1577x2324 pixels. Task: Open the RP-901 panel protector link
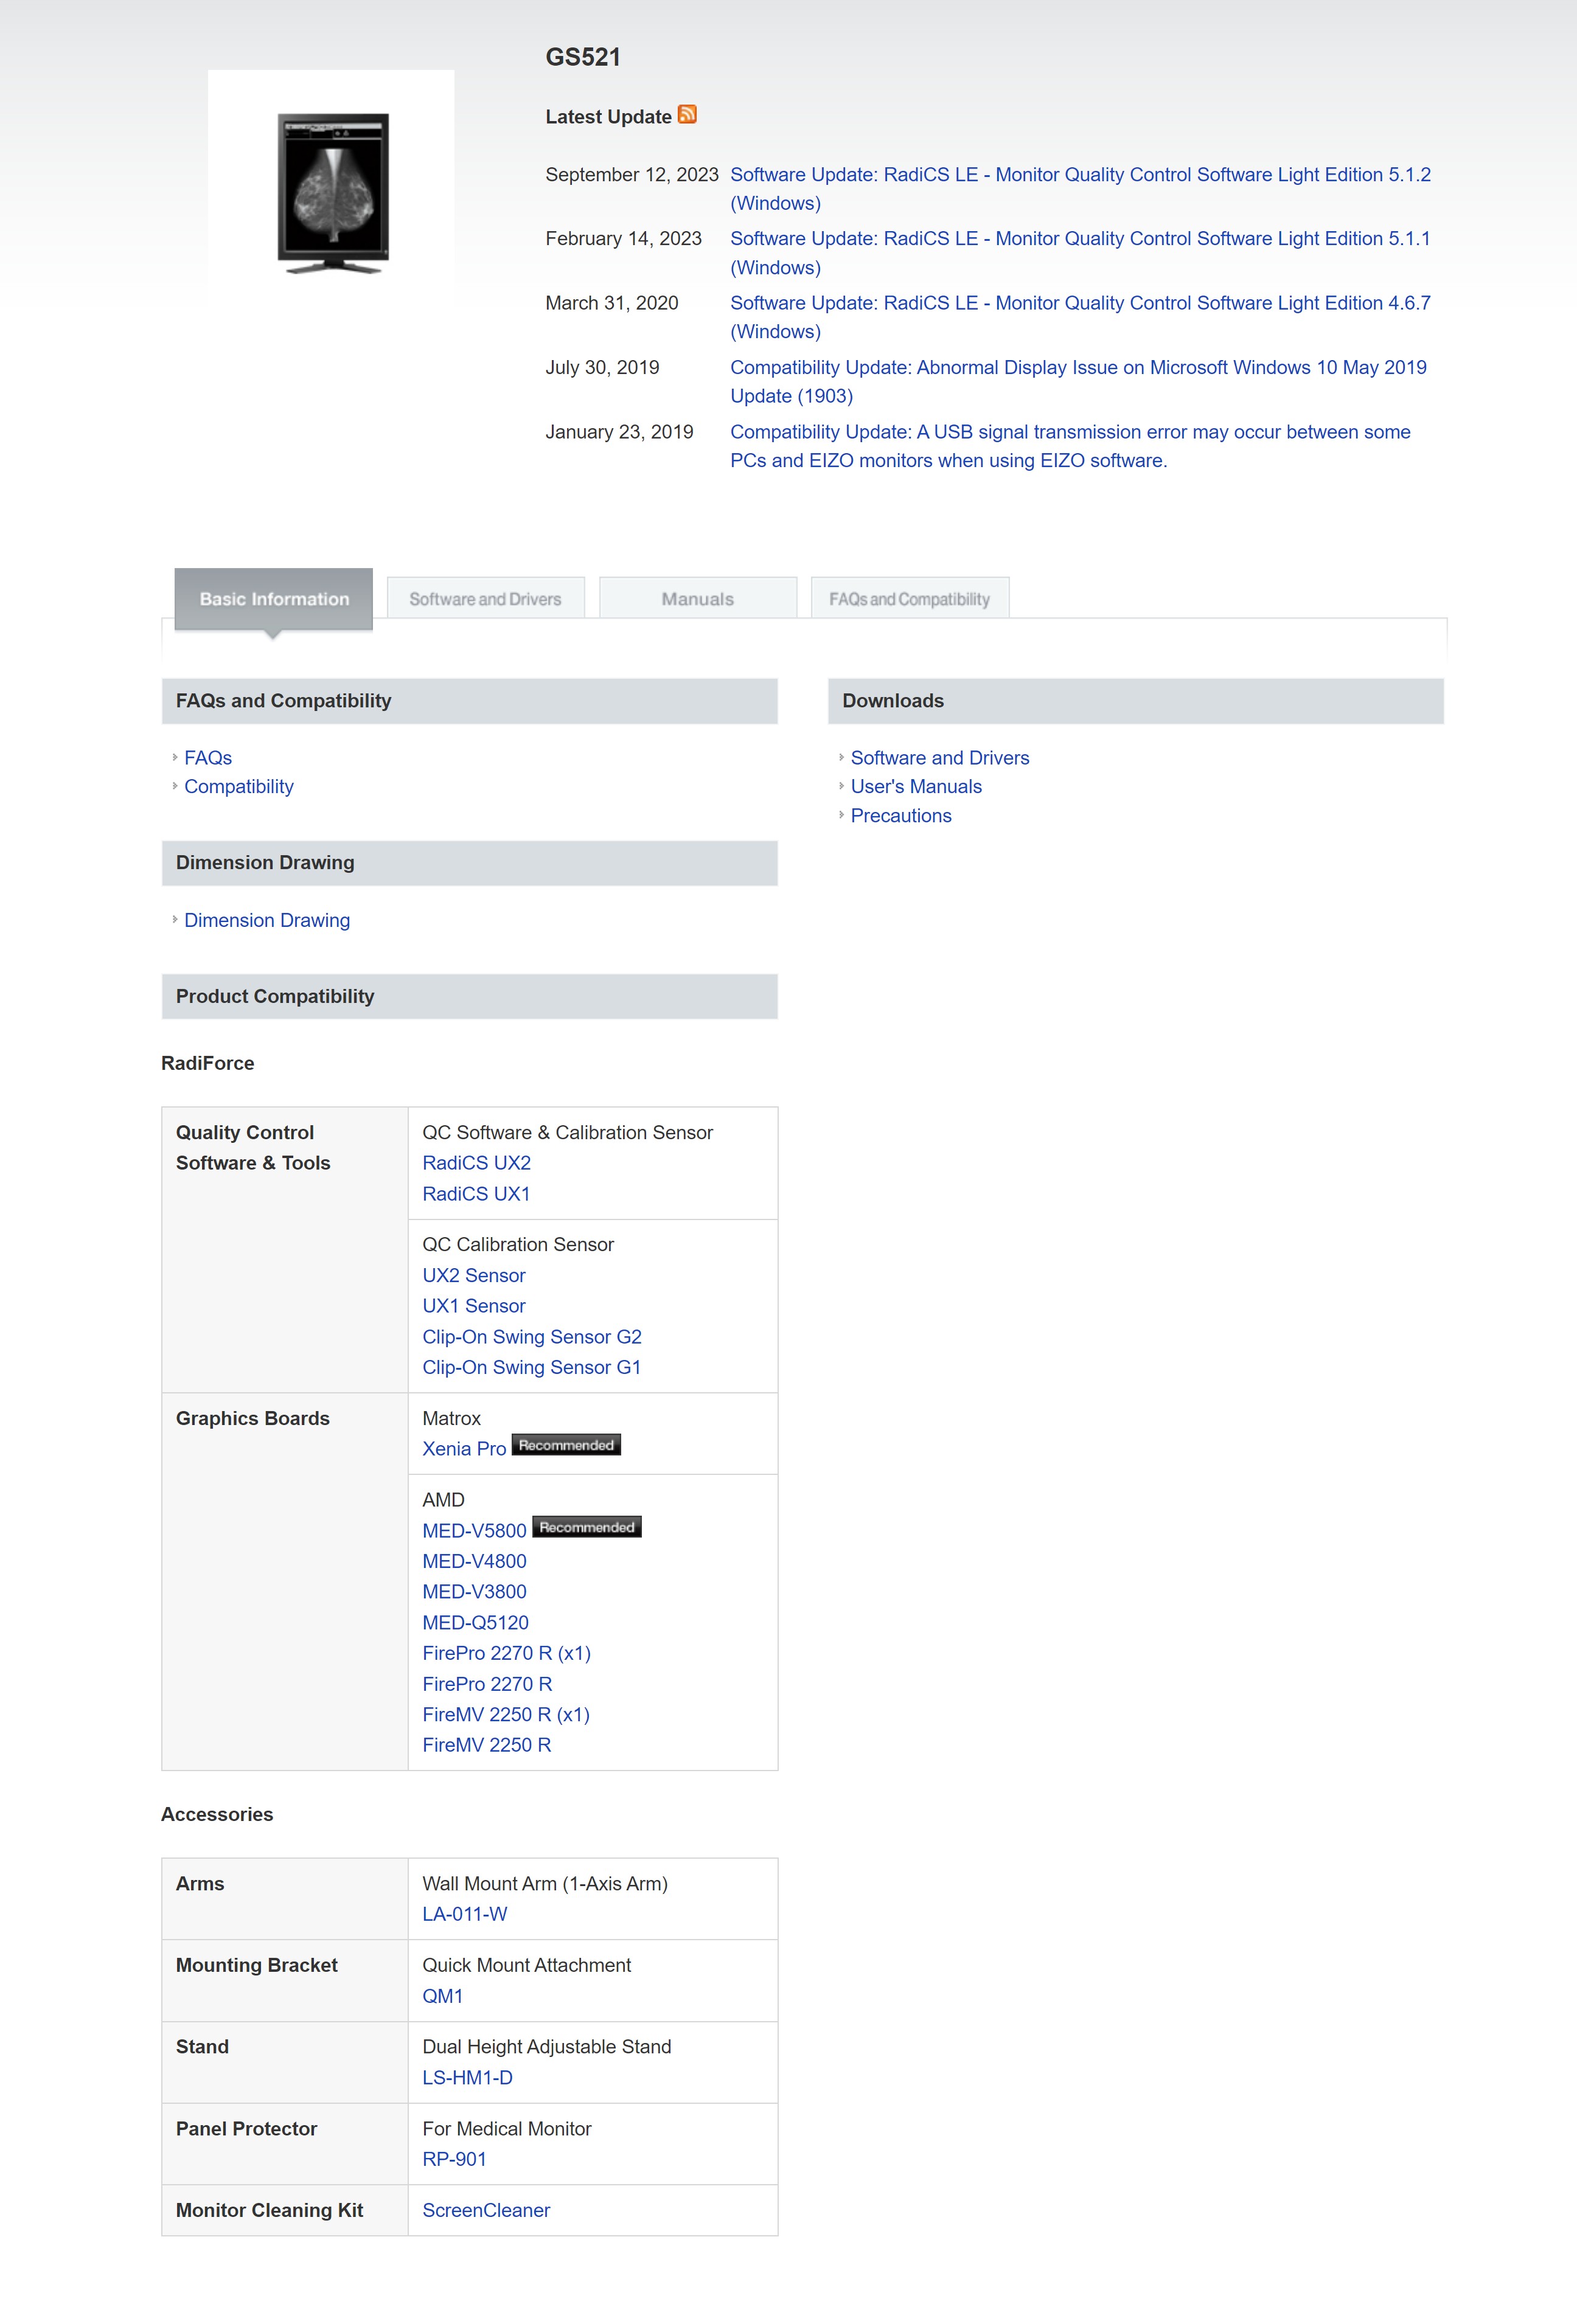click(454, 2159)
